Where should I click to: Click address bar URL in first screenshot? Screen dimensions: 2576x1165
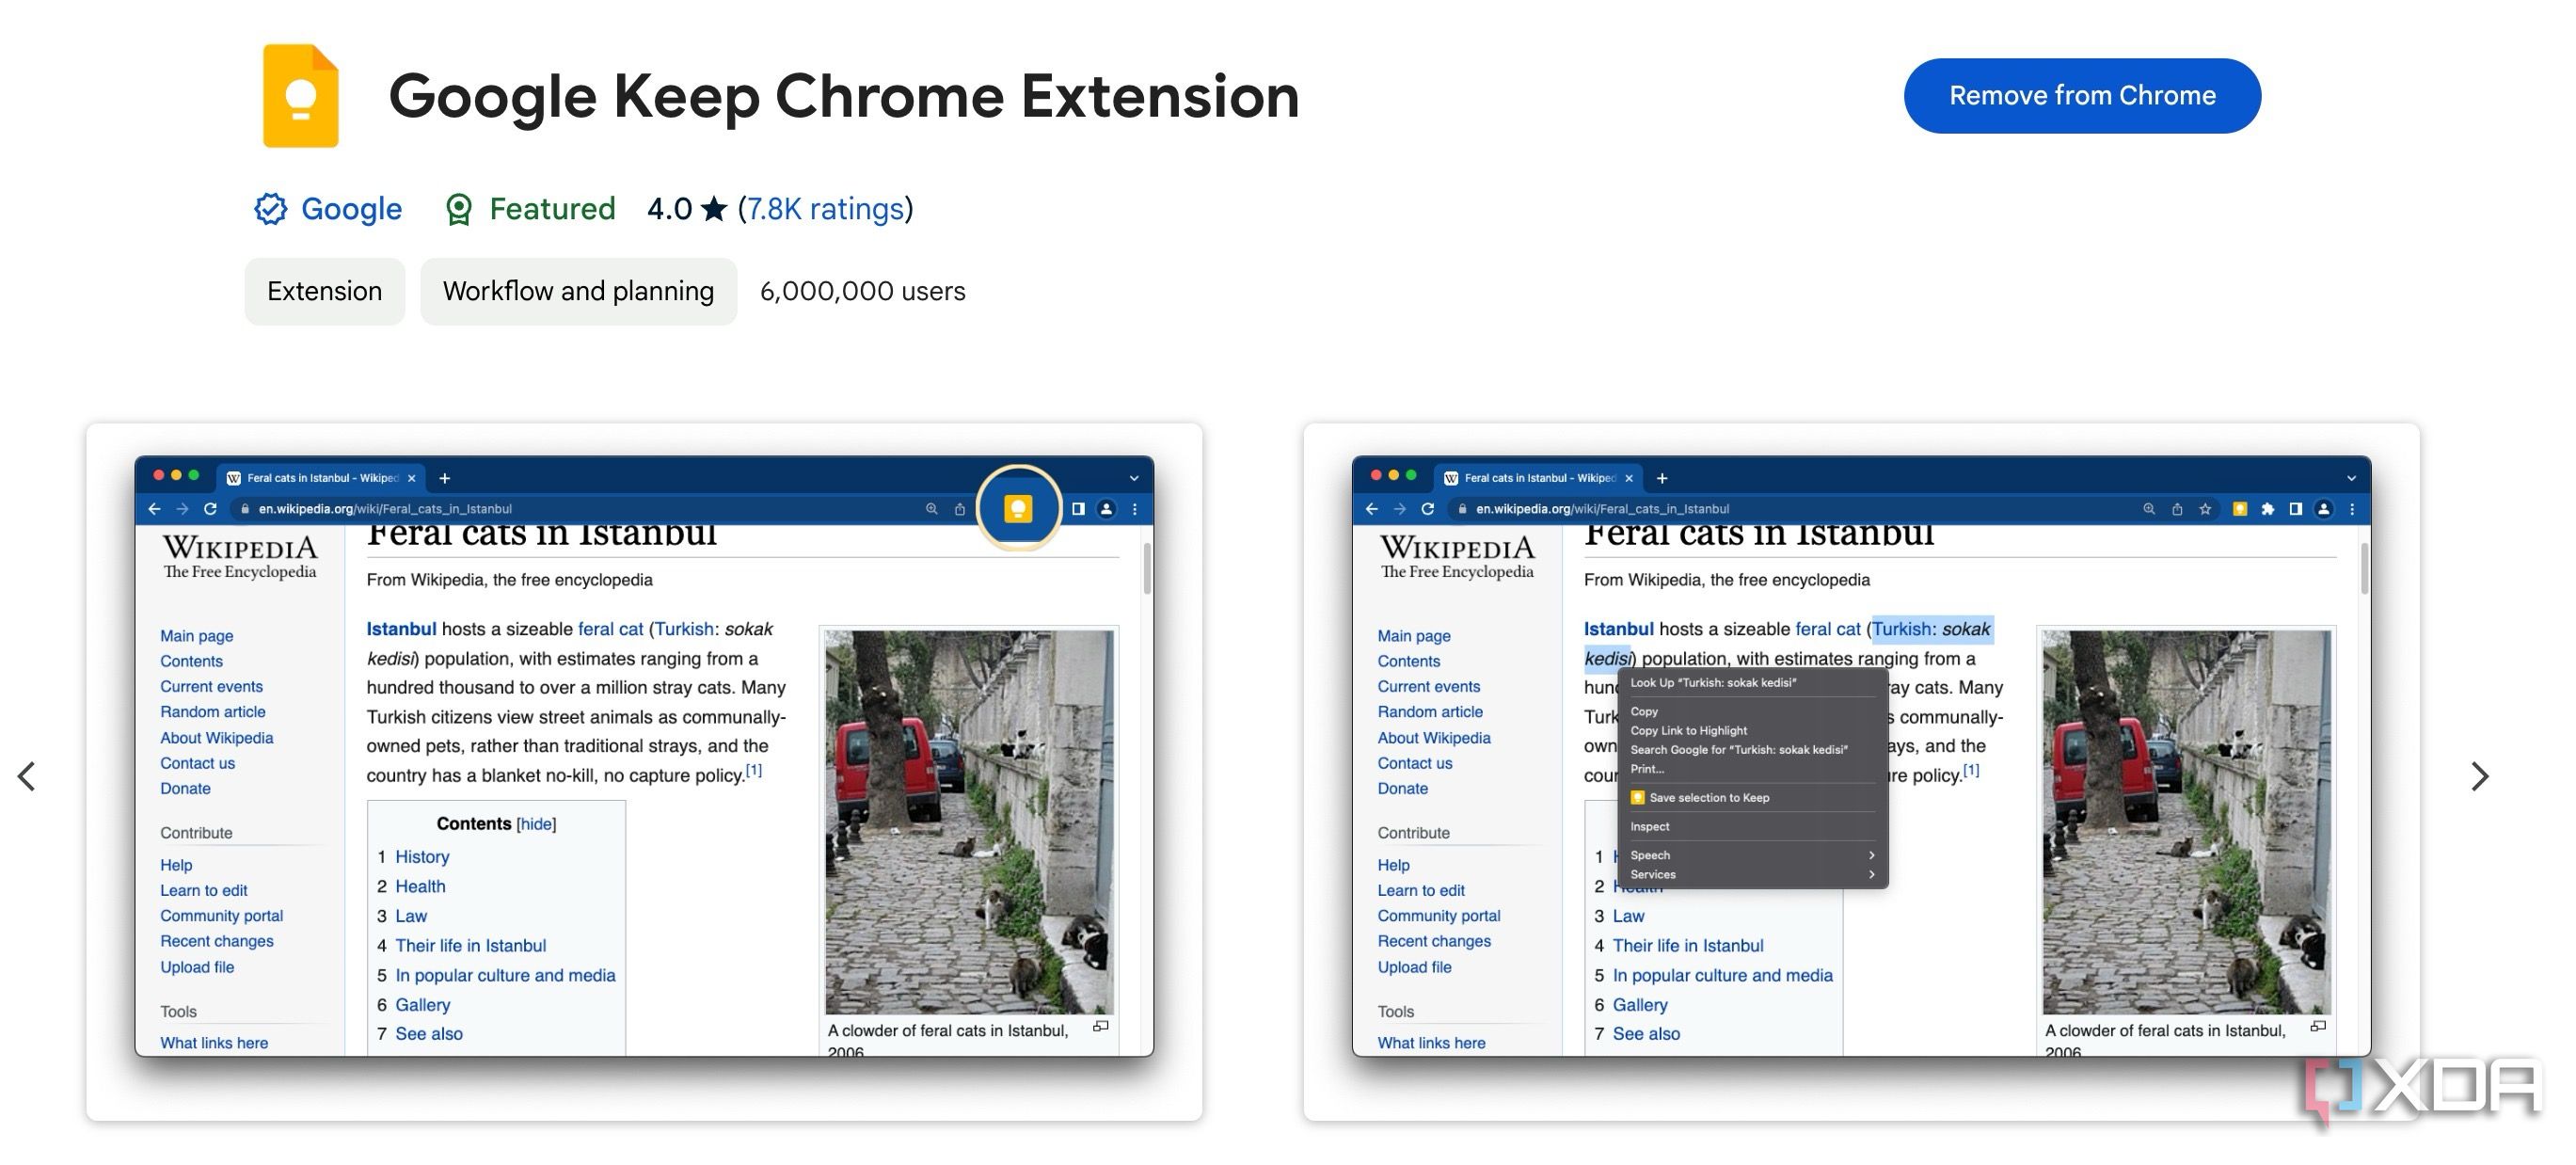click(x=385, y=509)
